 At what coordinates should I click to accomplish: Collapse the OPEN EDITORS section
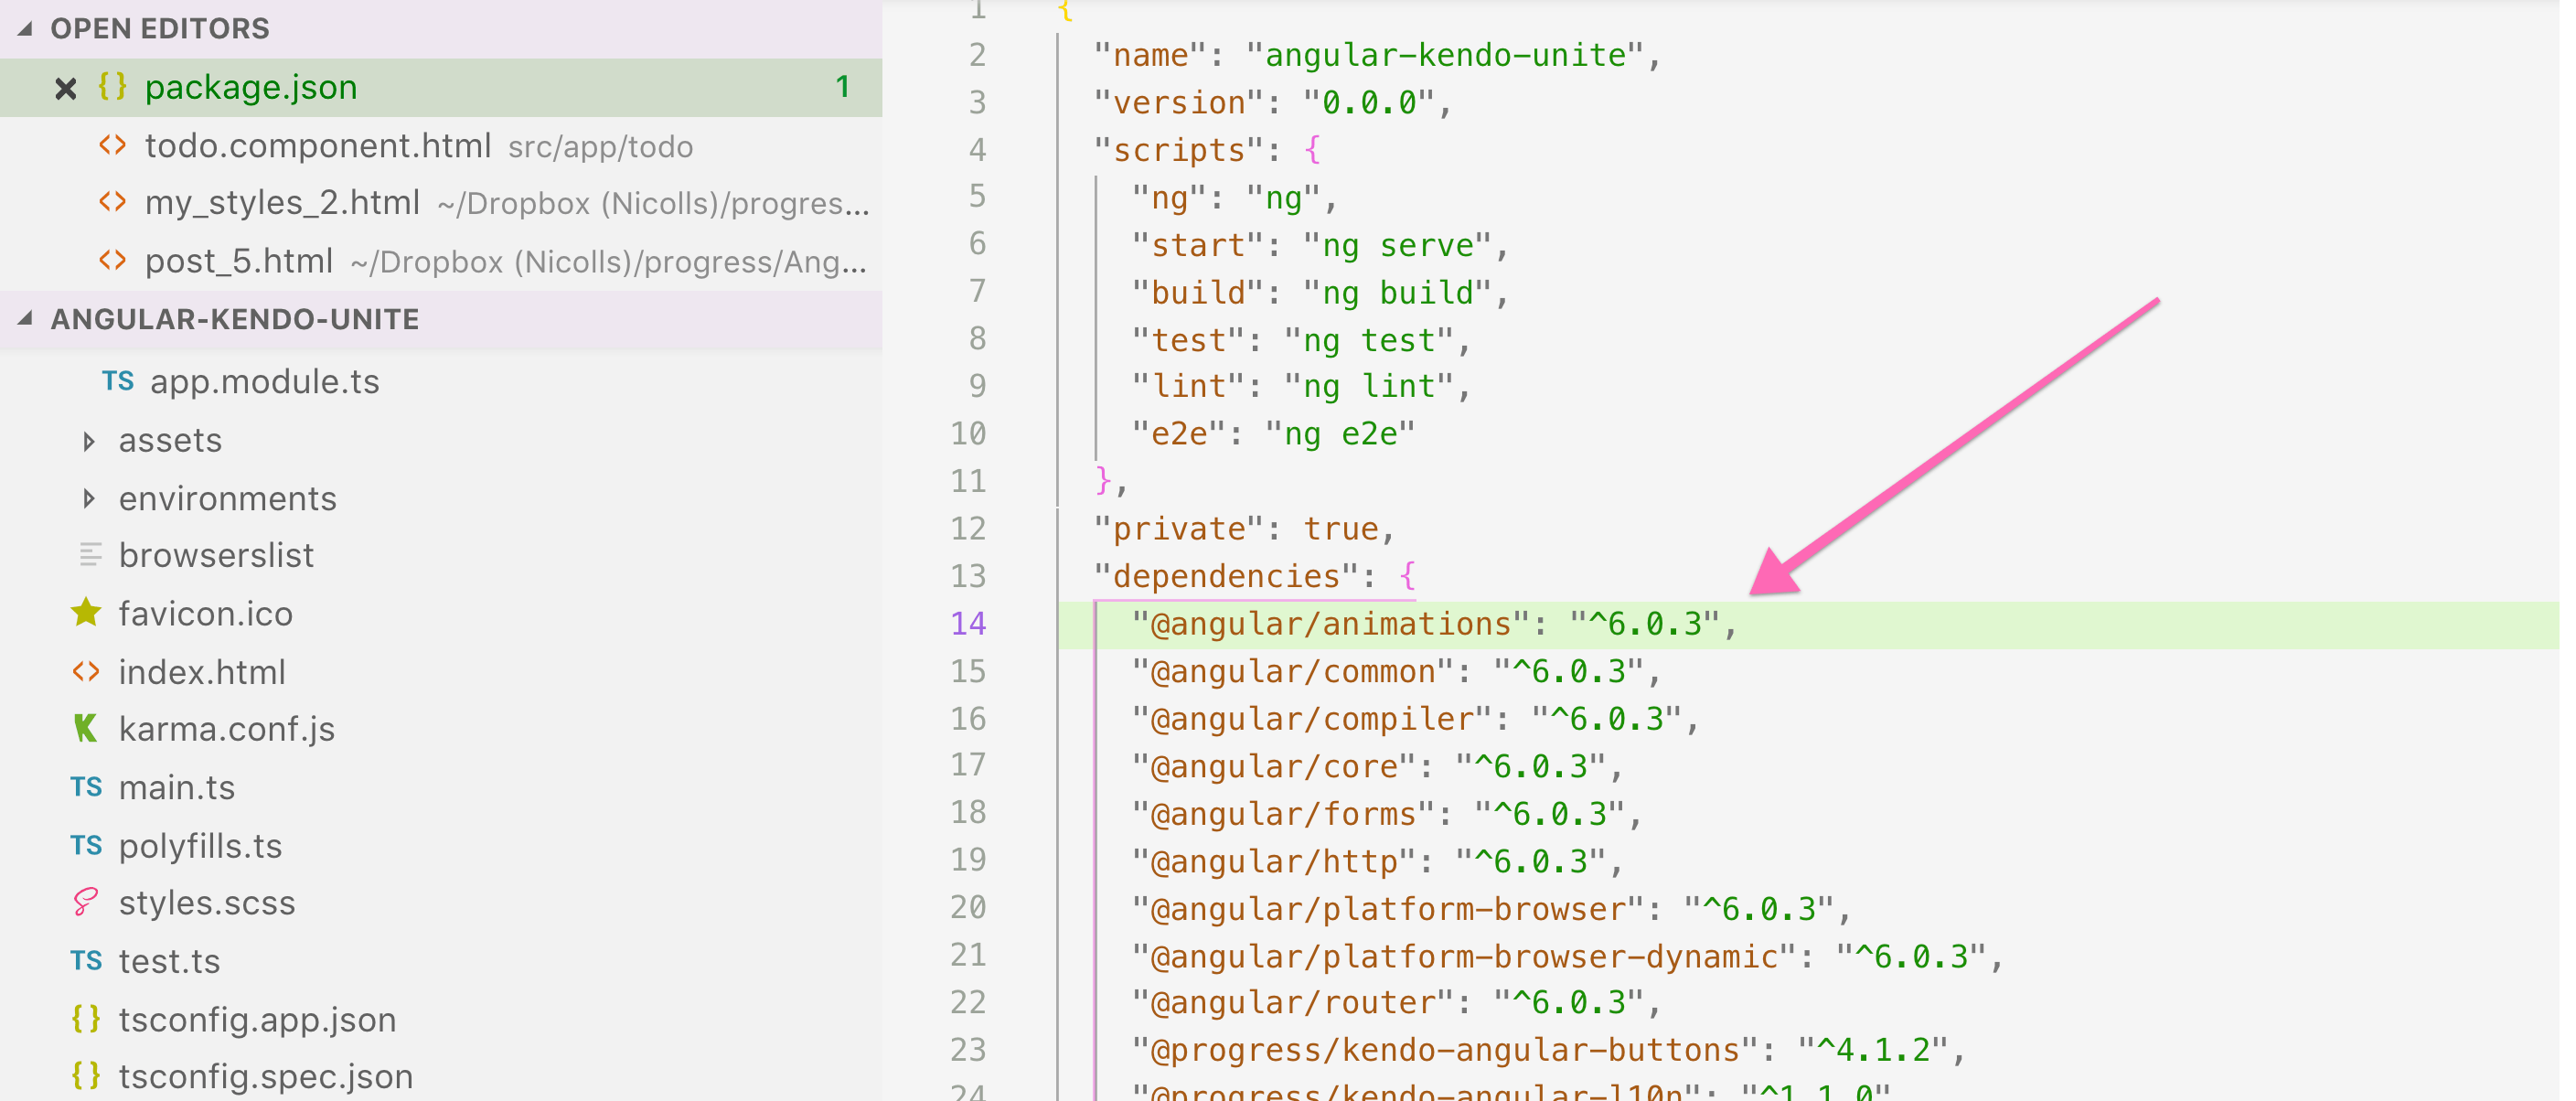click(26, 29)
